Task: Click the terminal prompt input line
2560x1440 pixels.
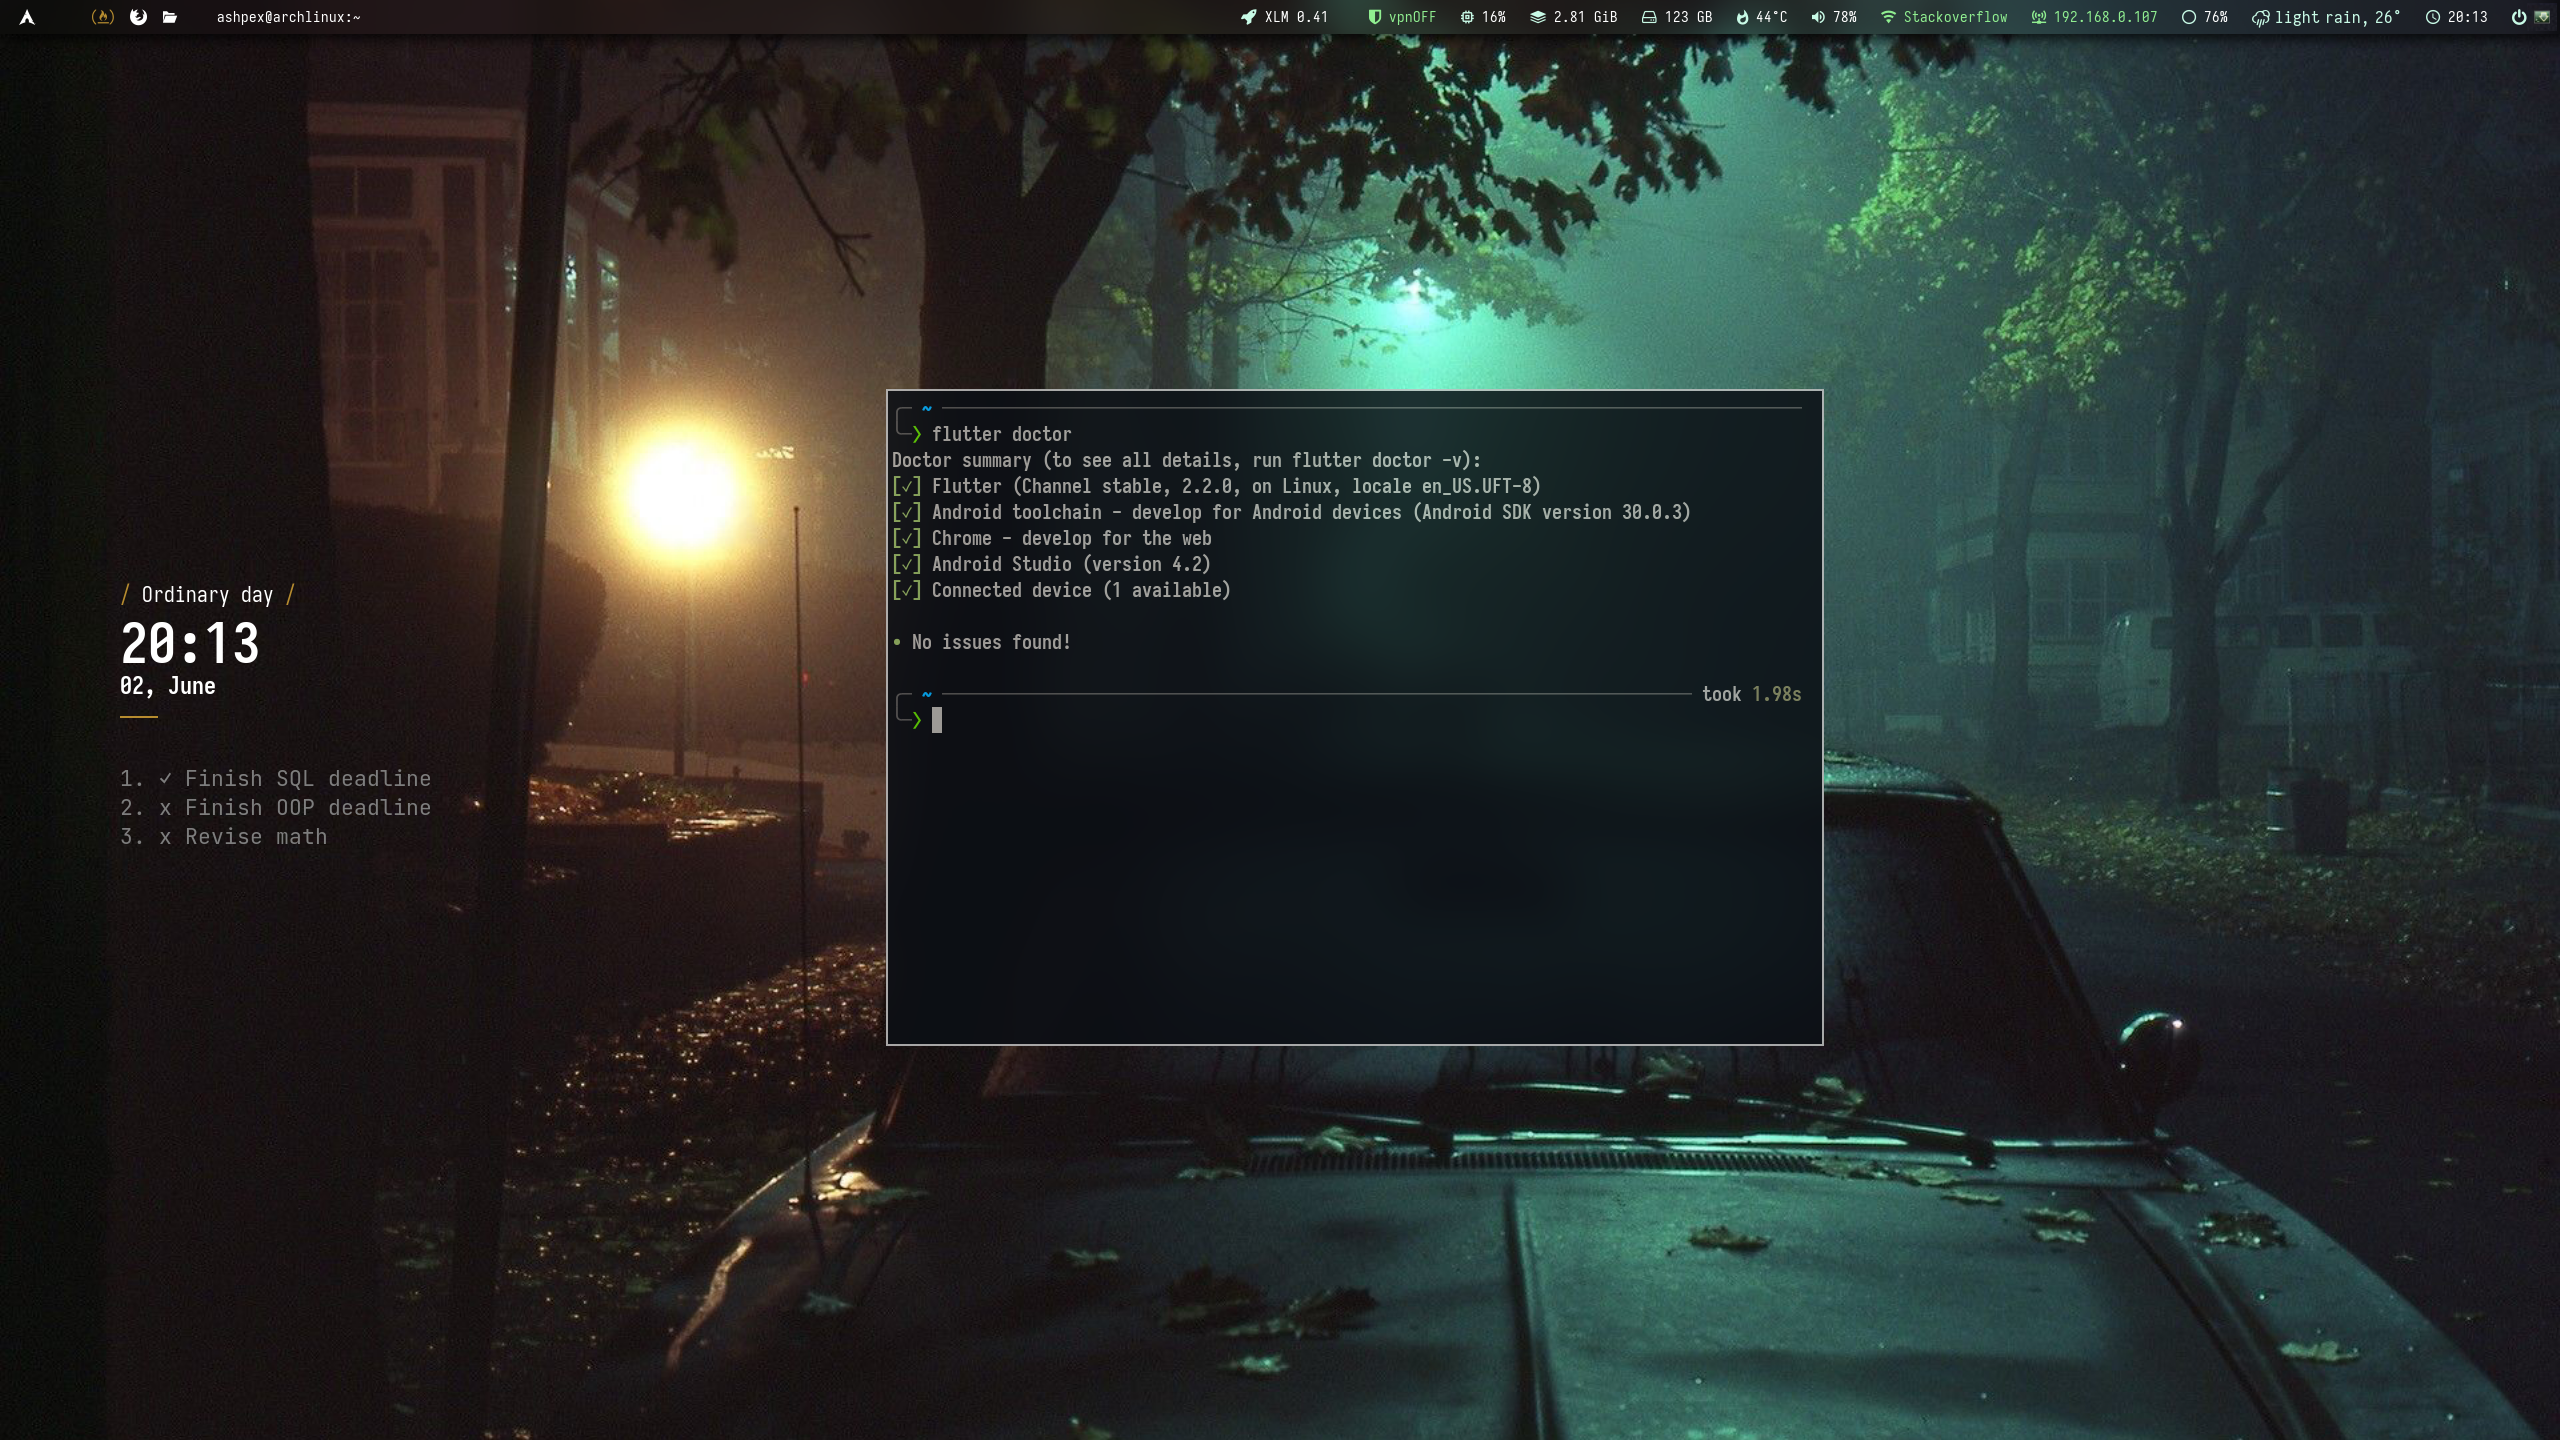Action: [937, 720]
